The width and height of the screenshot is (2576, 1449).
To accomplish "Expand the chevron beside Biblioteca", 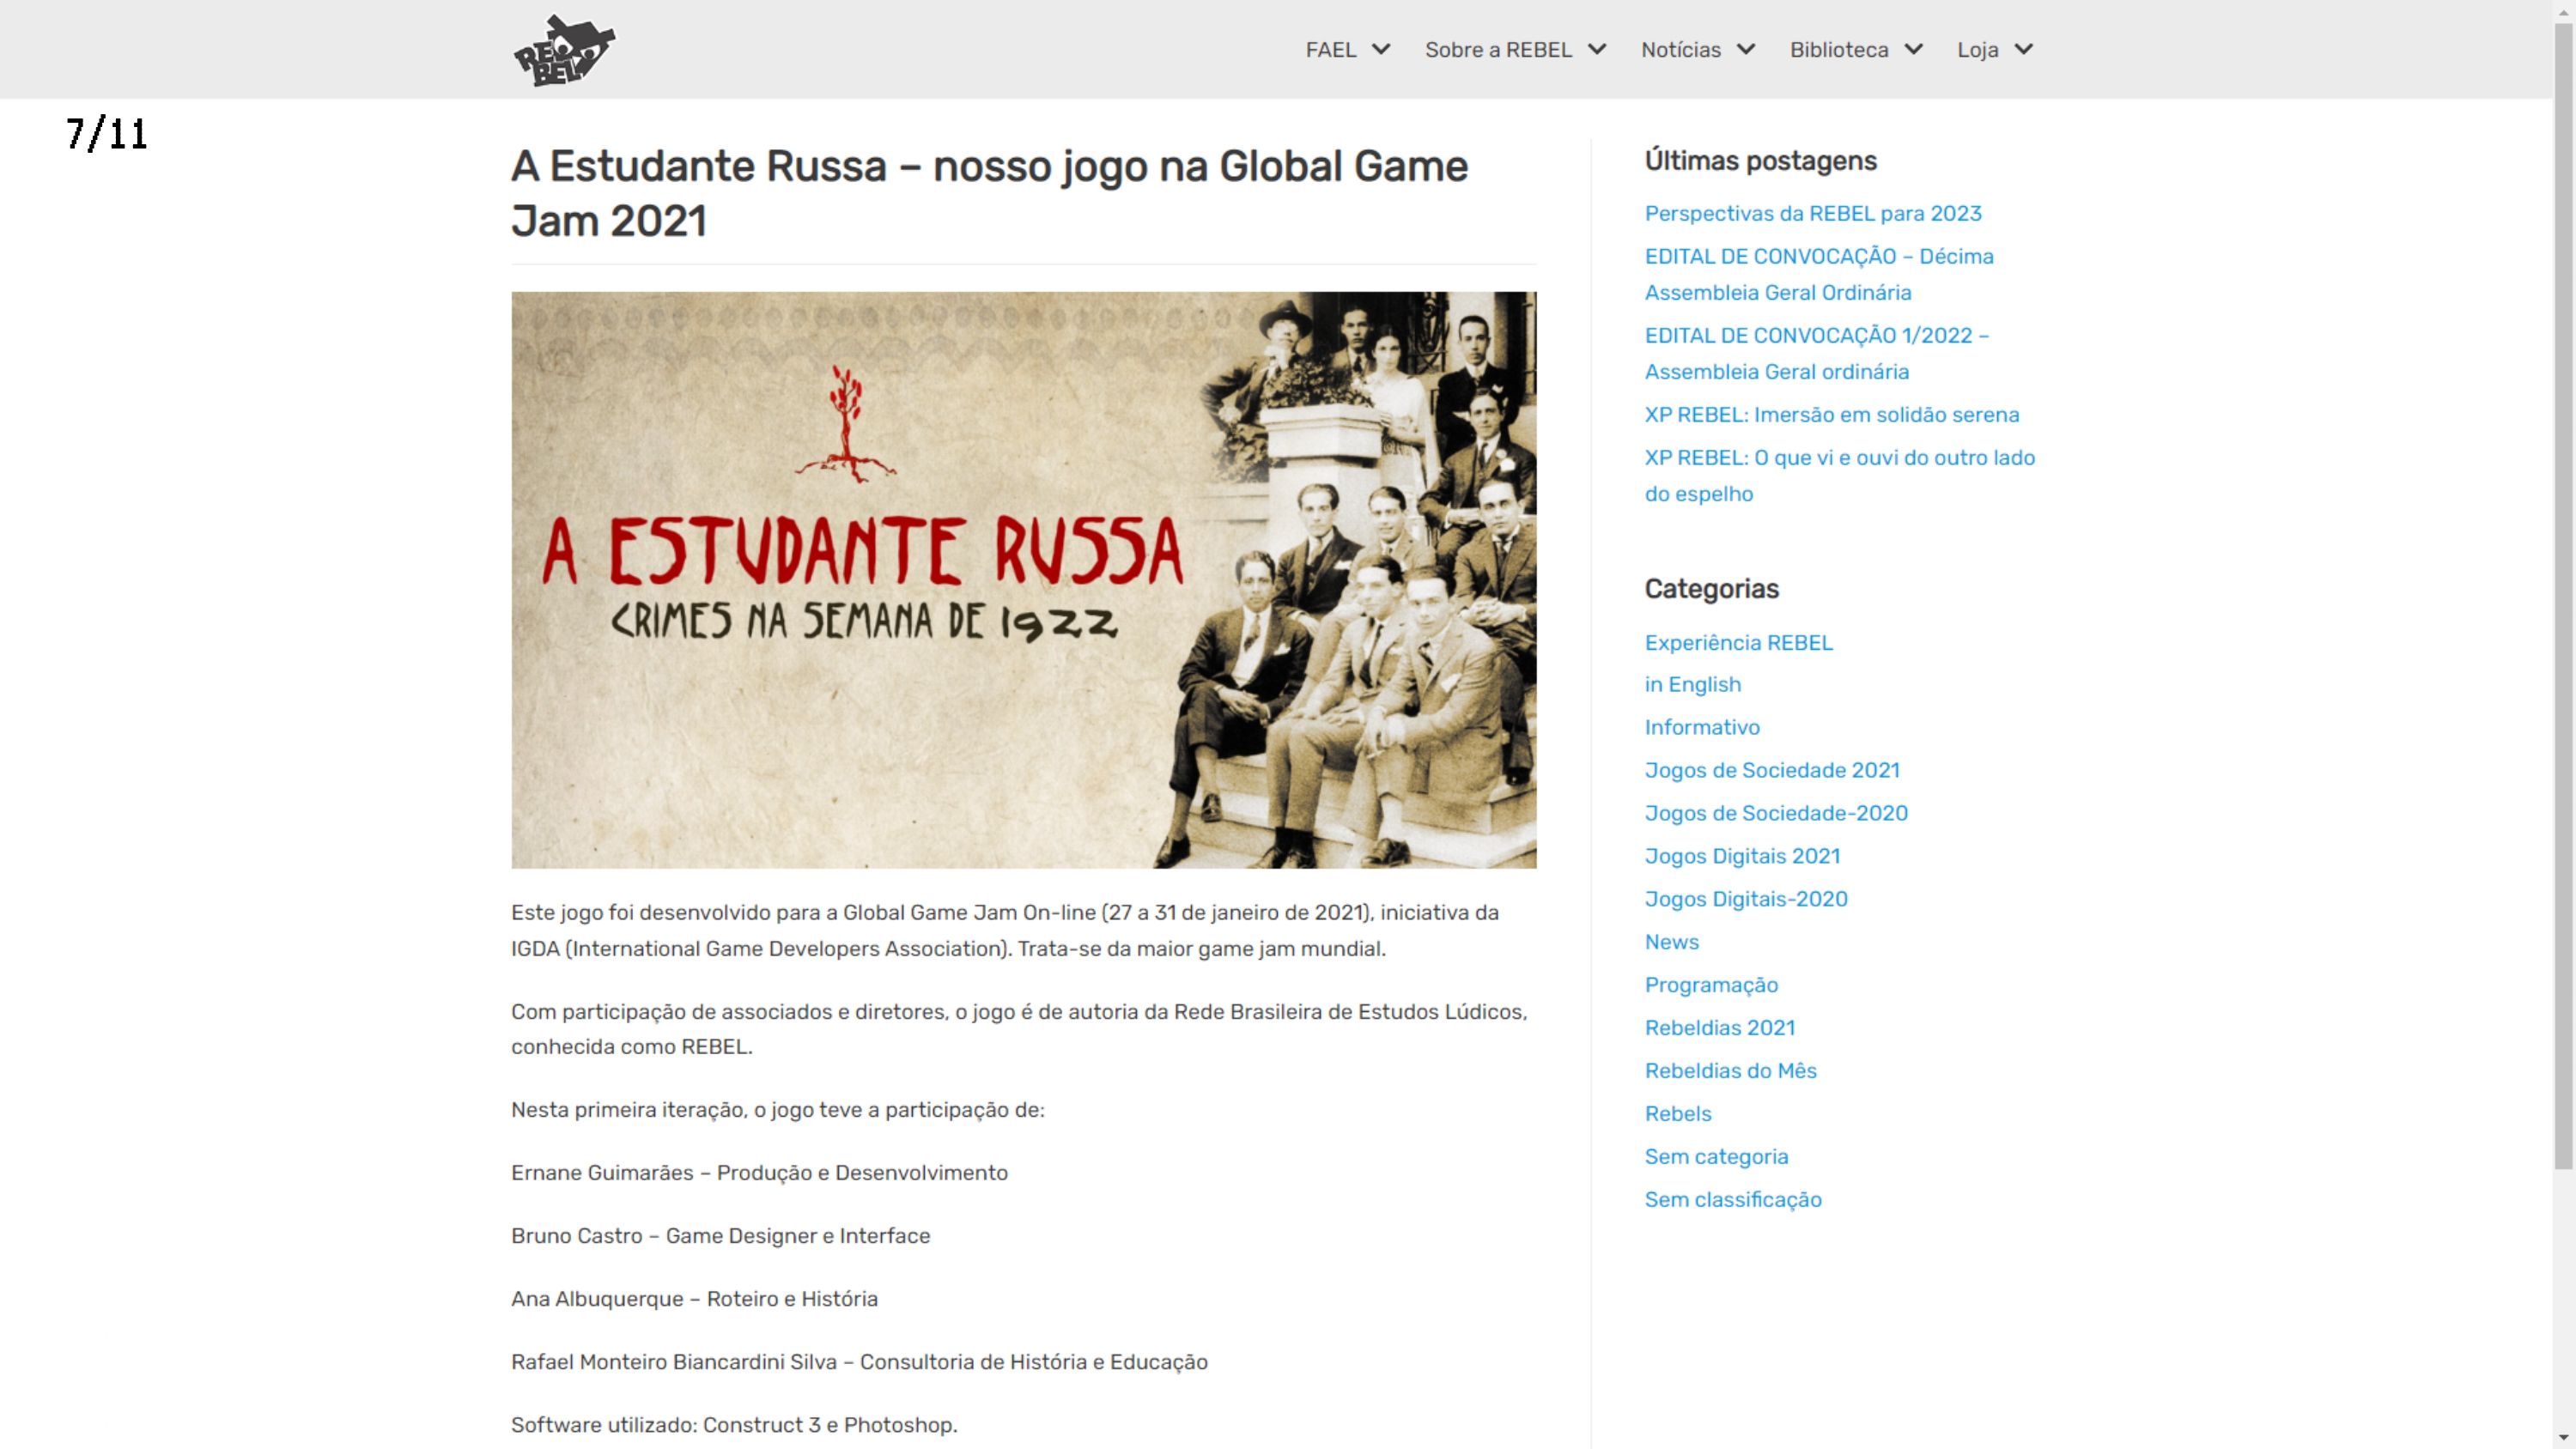I will 1914,49.
